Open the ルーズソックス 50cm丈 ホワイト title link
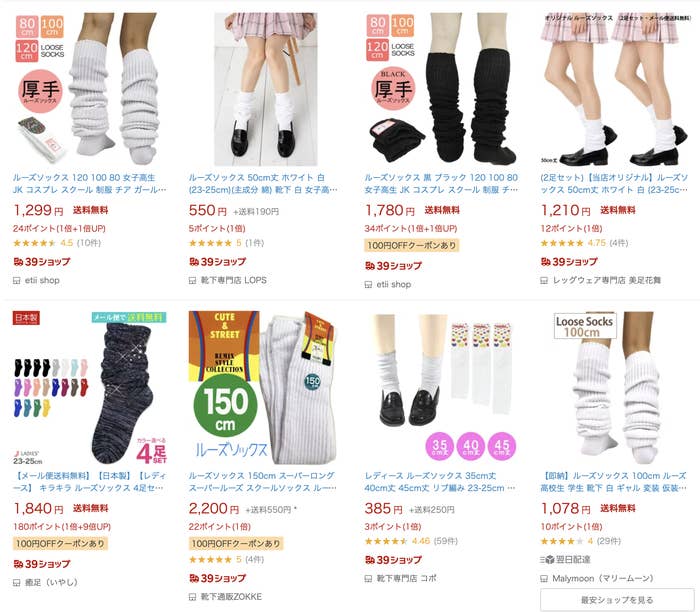The height and width of the screenshot is (612, 700). pos(262,183)
